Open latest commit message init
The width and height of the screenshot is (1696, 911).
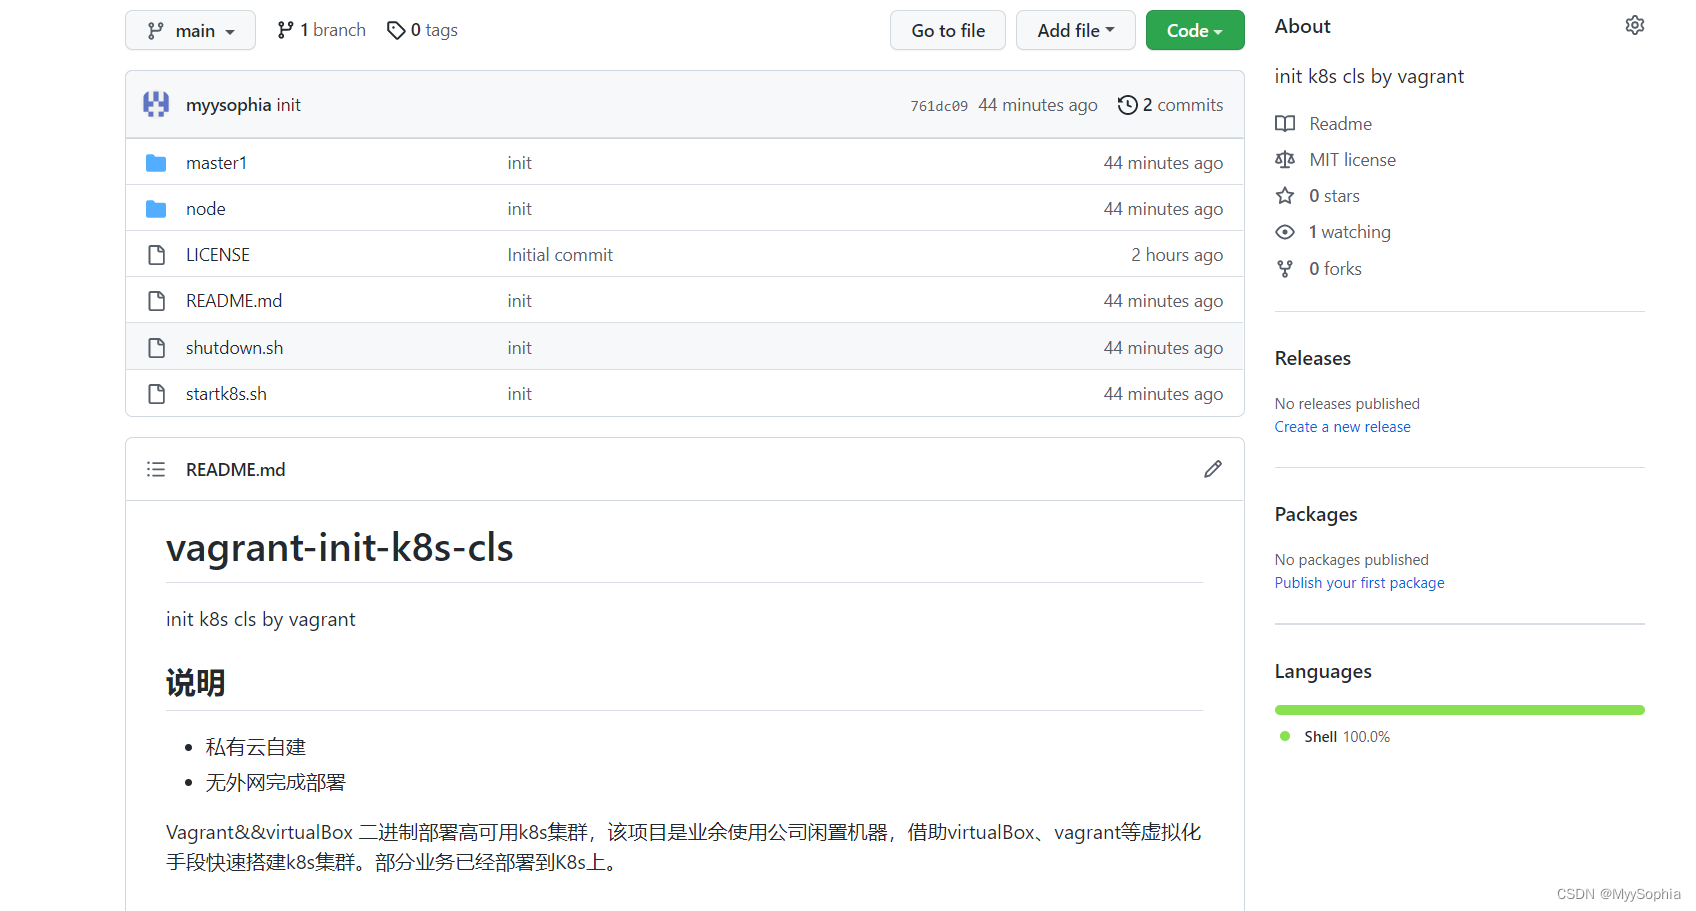[x=289, y=105]
